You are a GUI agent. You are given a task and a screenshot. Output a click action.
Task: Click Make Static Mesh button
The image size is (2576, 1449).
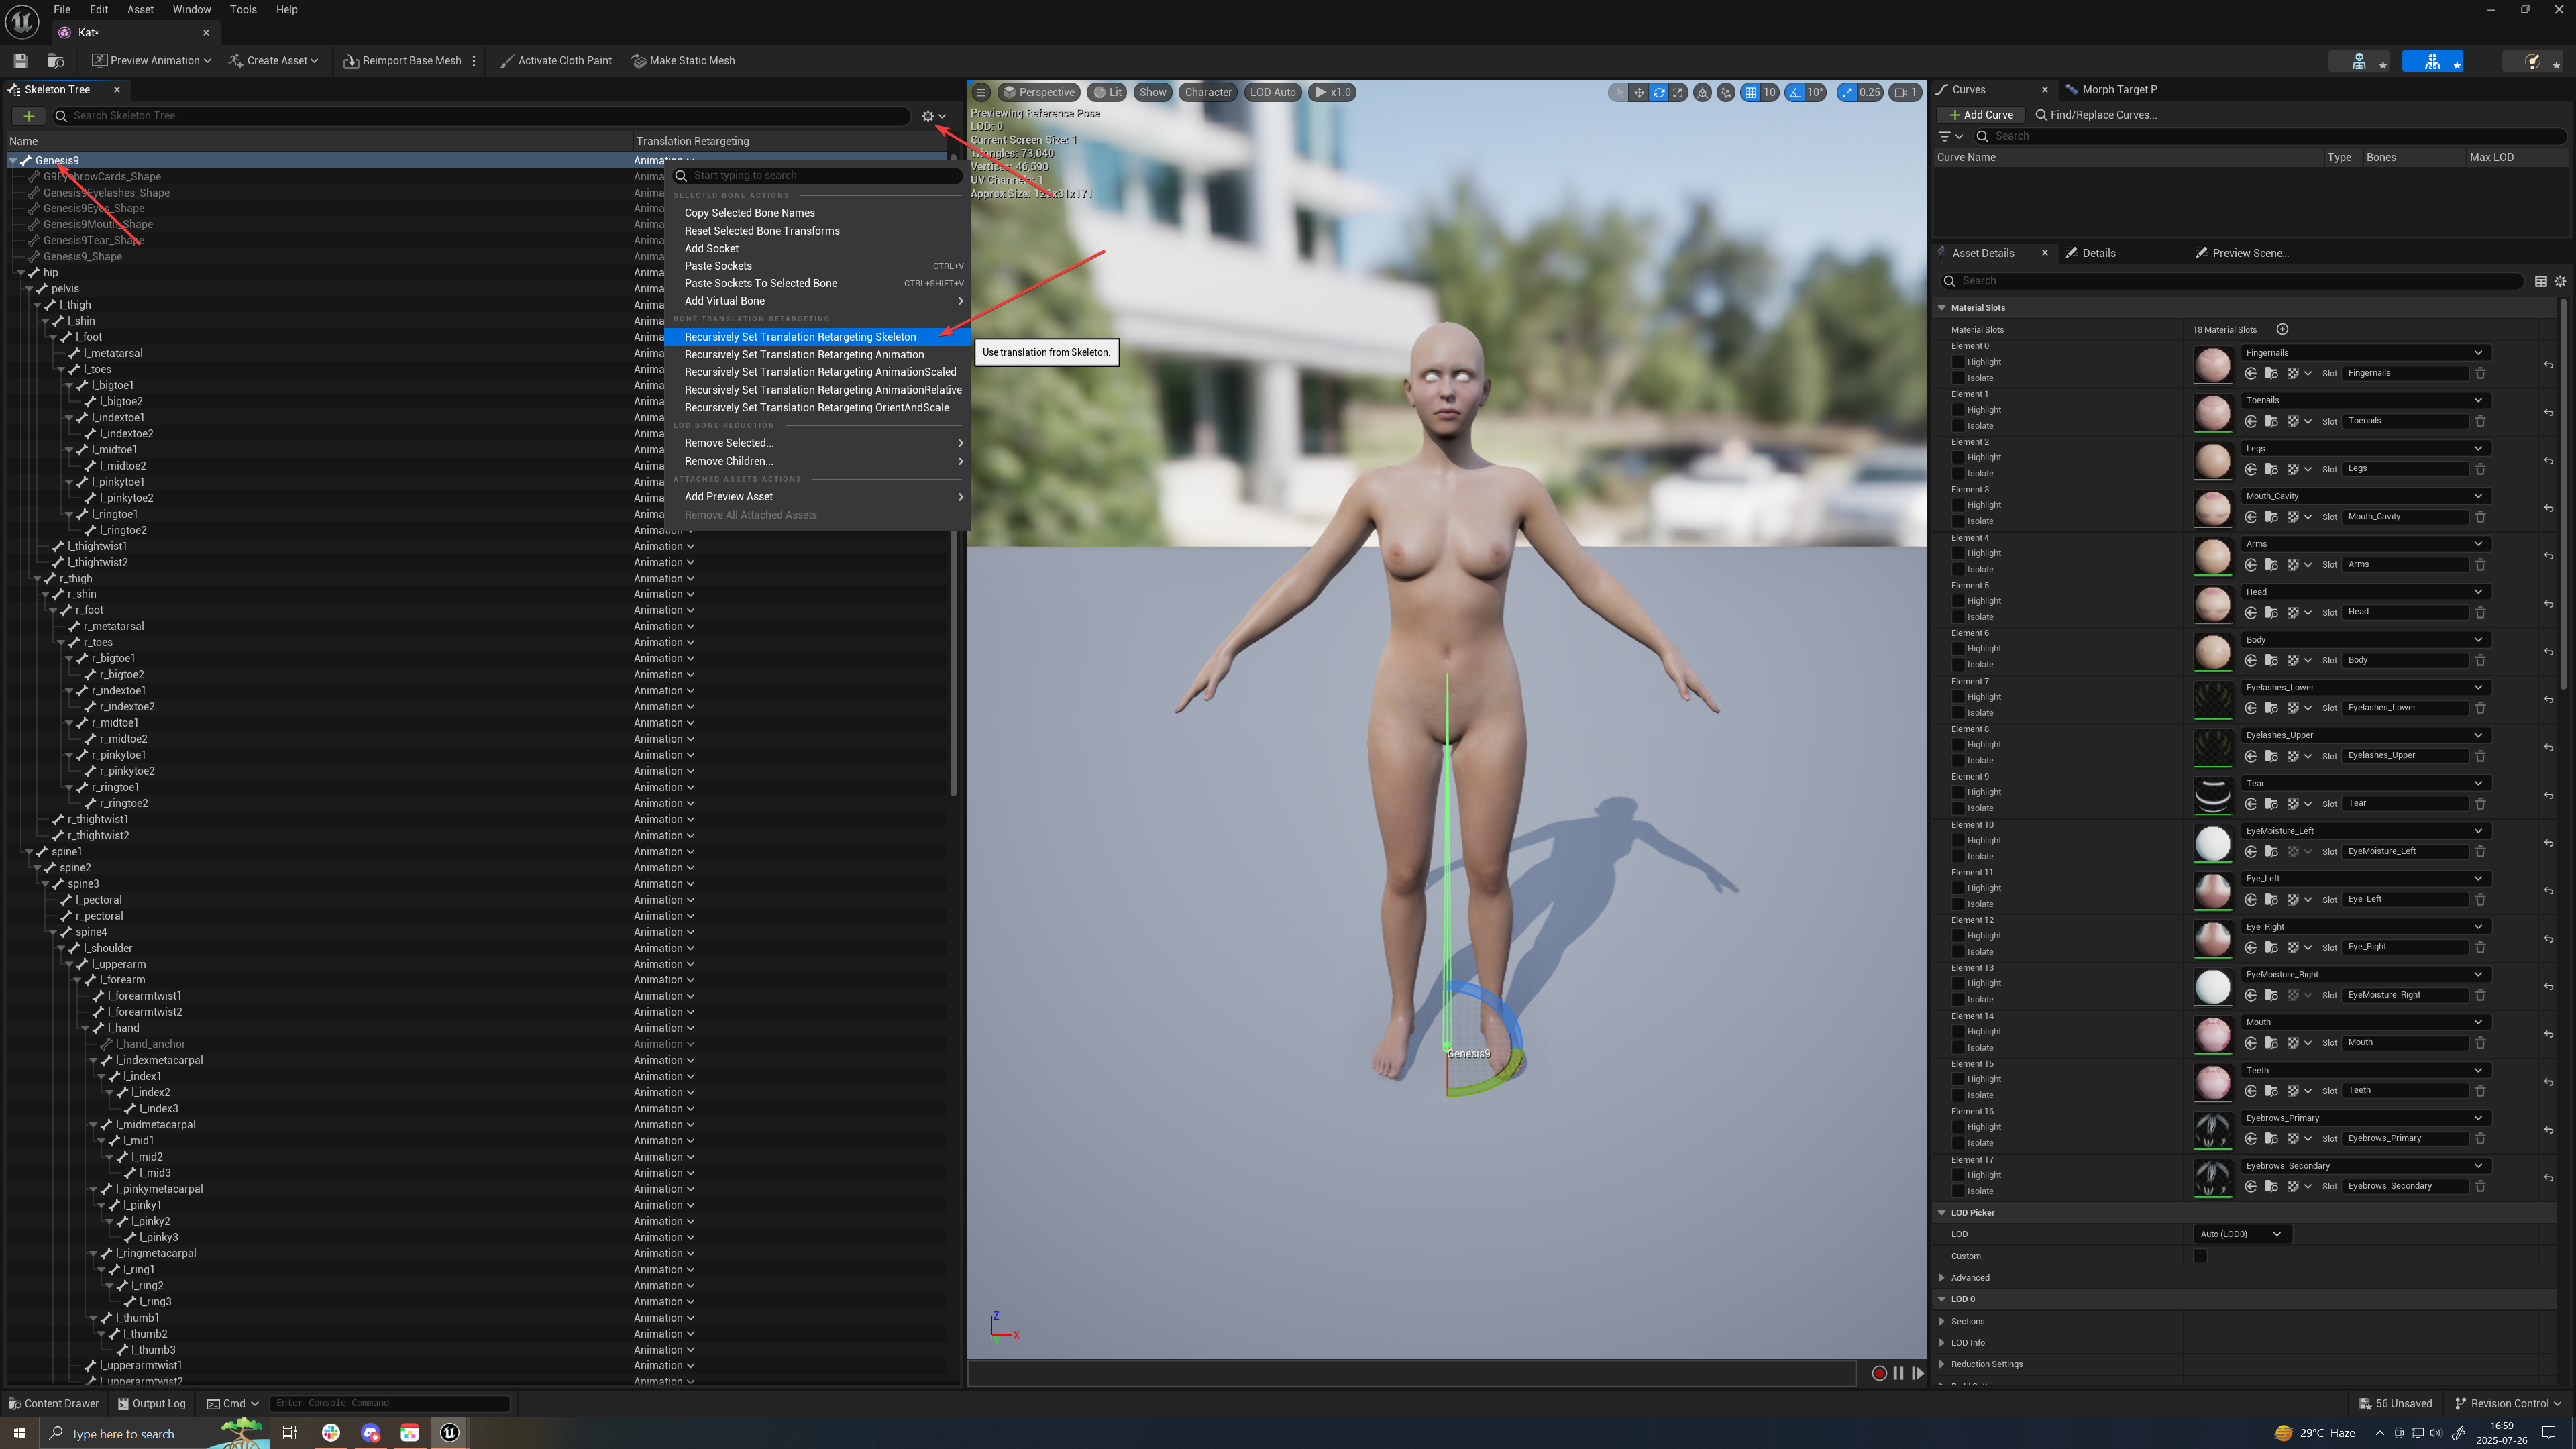click(684, 61)
